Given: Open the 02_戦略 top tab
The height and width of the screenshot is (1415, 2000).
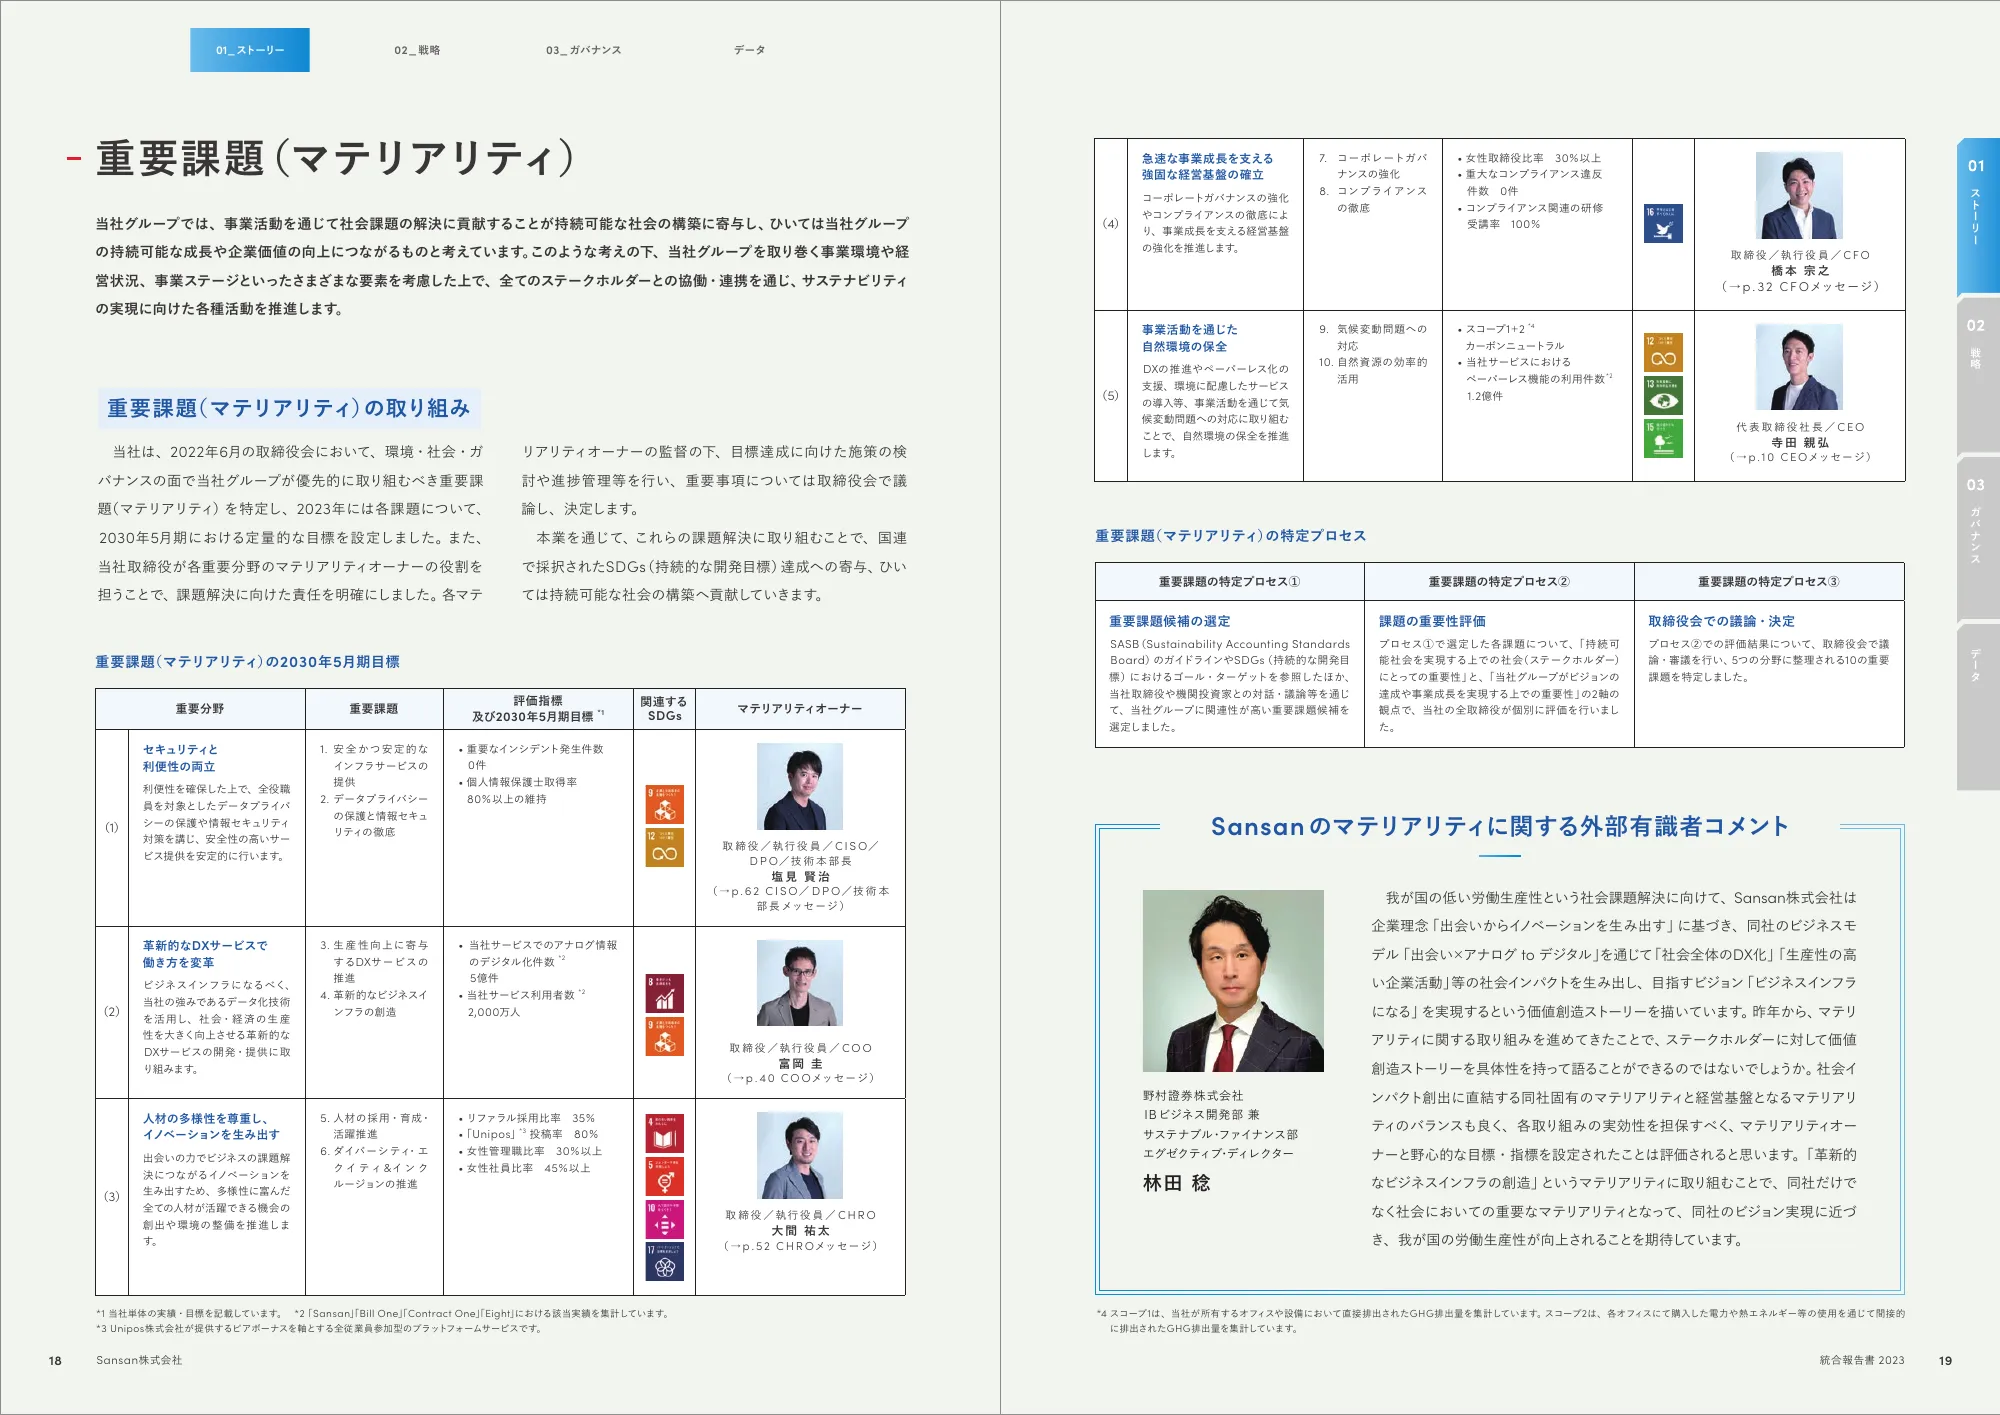Looking at the screenshot, I should [x=417, y=50].
